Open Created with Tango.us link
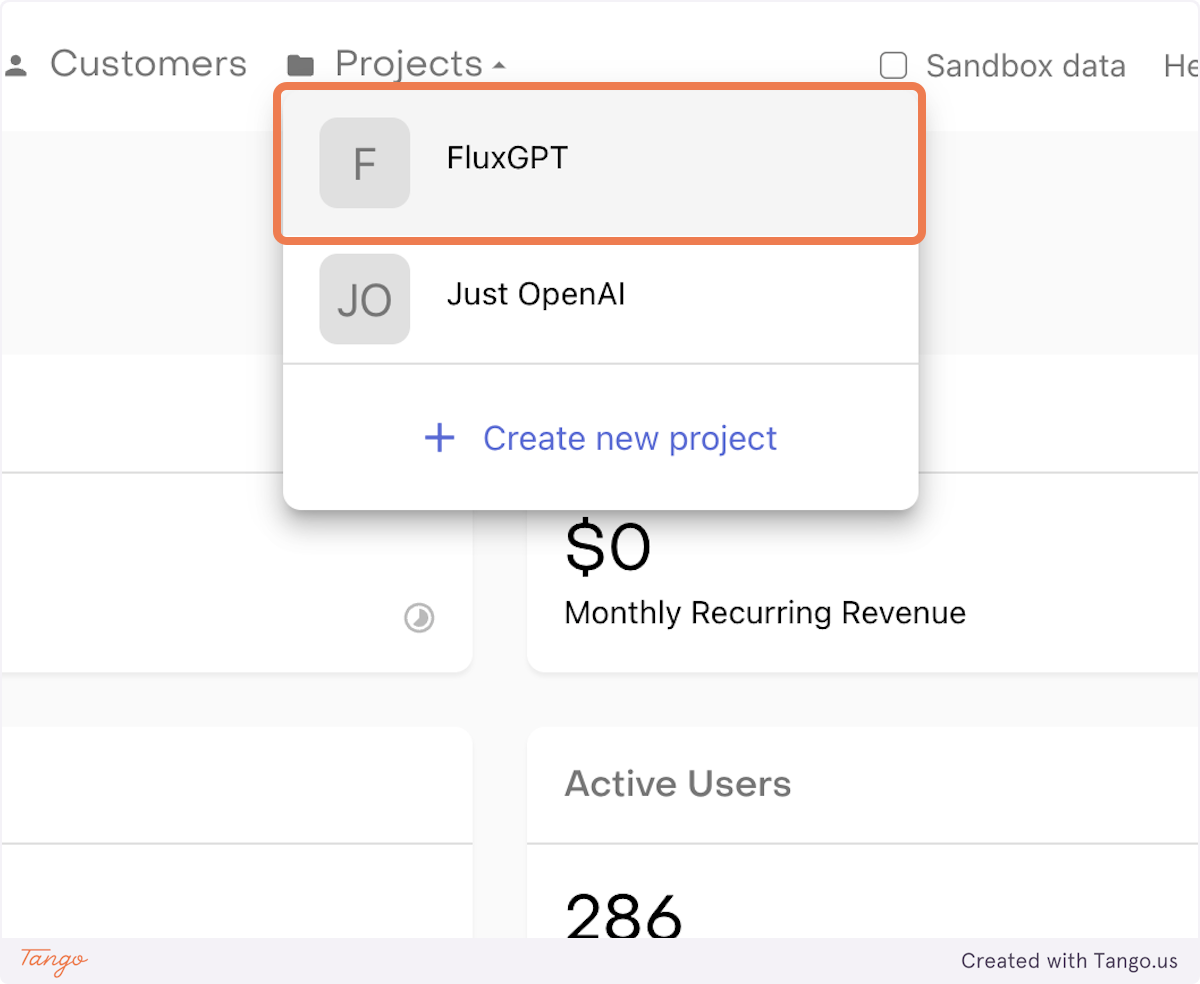 click(1070, 961)
